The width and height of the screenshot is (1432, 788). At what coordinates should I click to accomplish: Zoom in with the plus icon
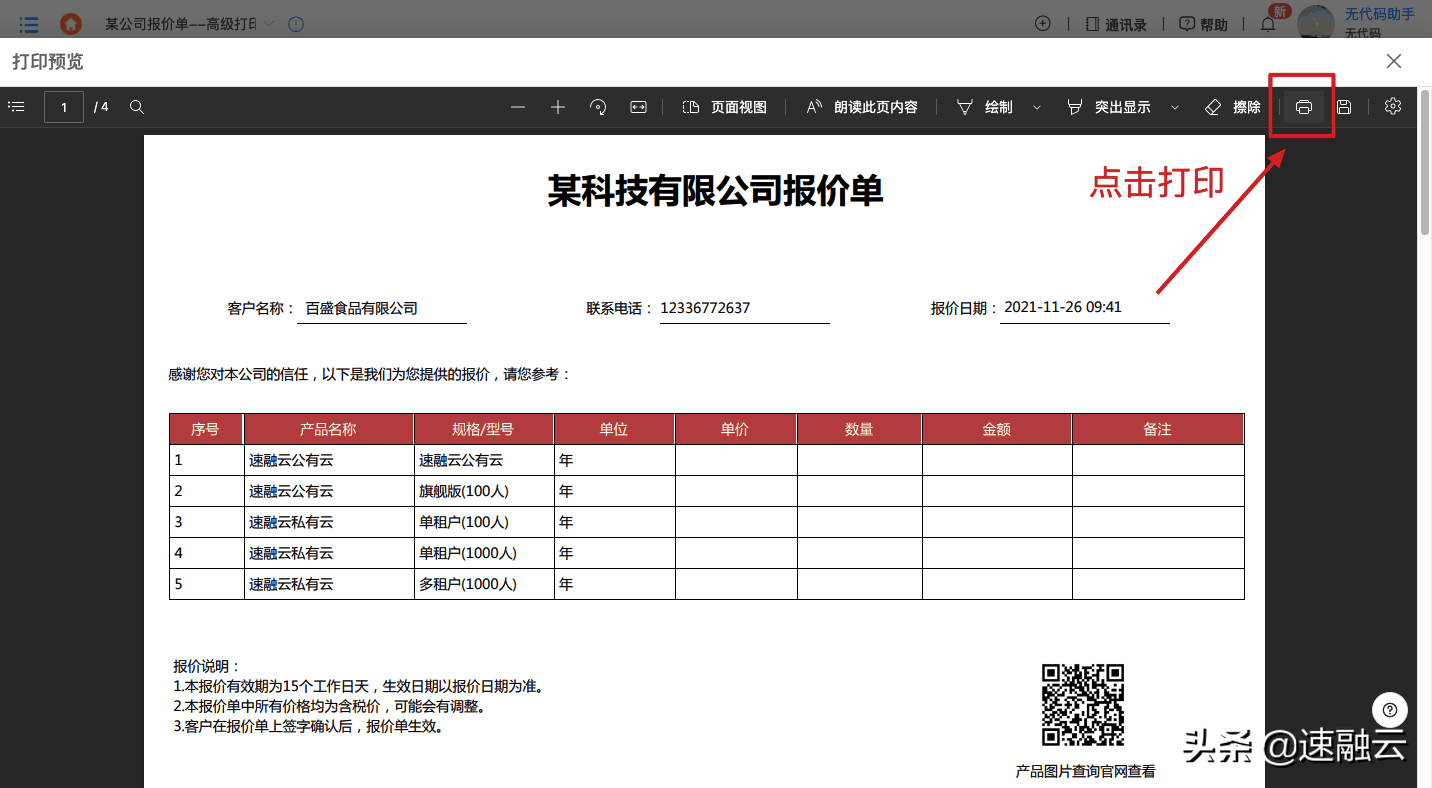(558, 107)
